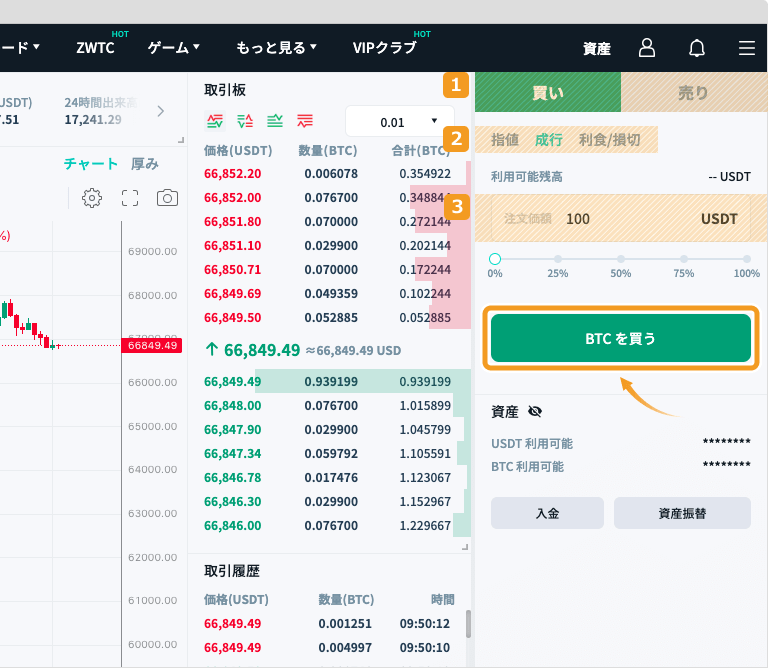768x668 pixels.
Task: Show sell orders only in order book
Action: tap(305, 121)
